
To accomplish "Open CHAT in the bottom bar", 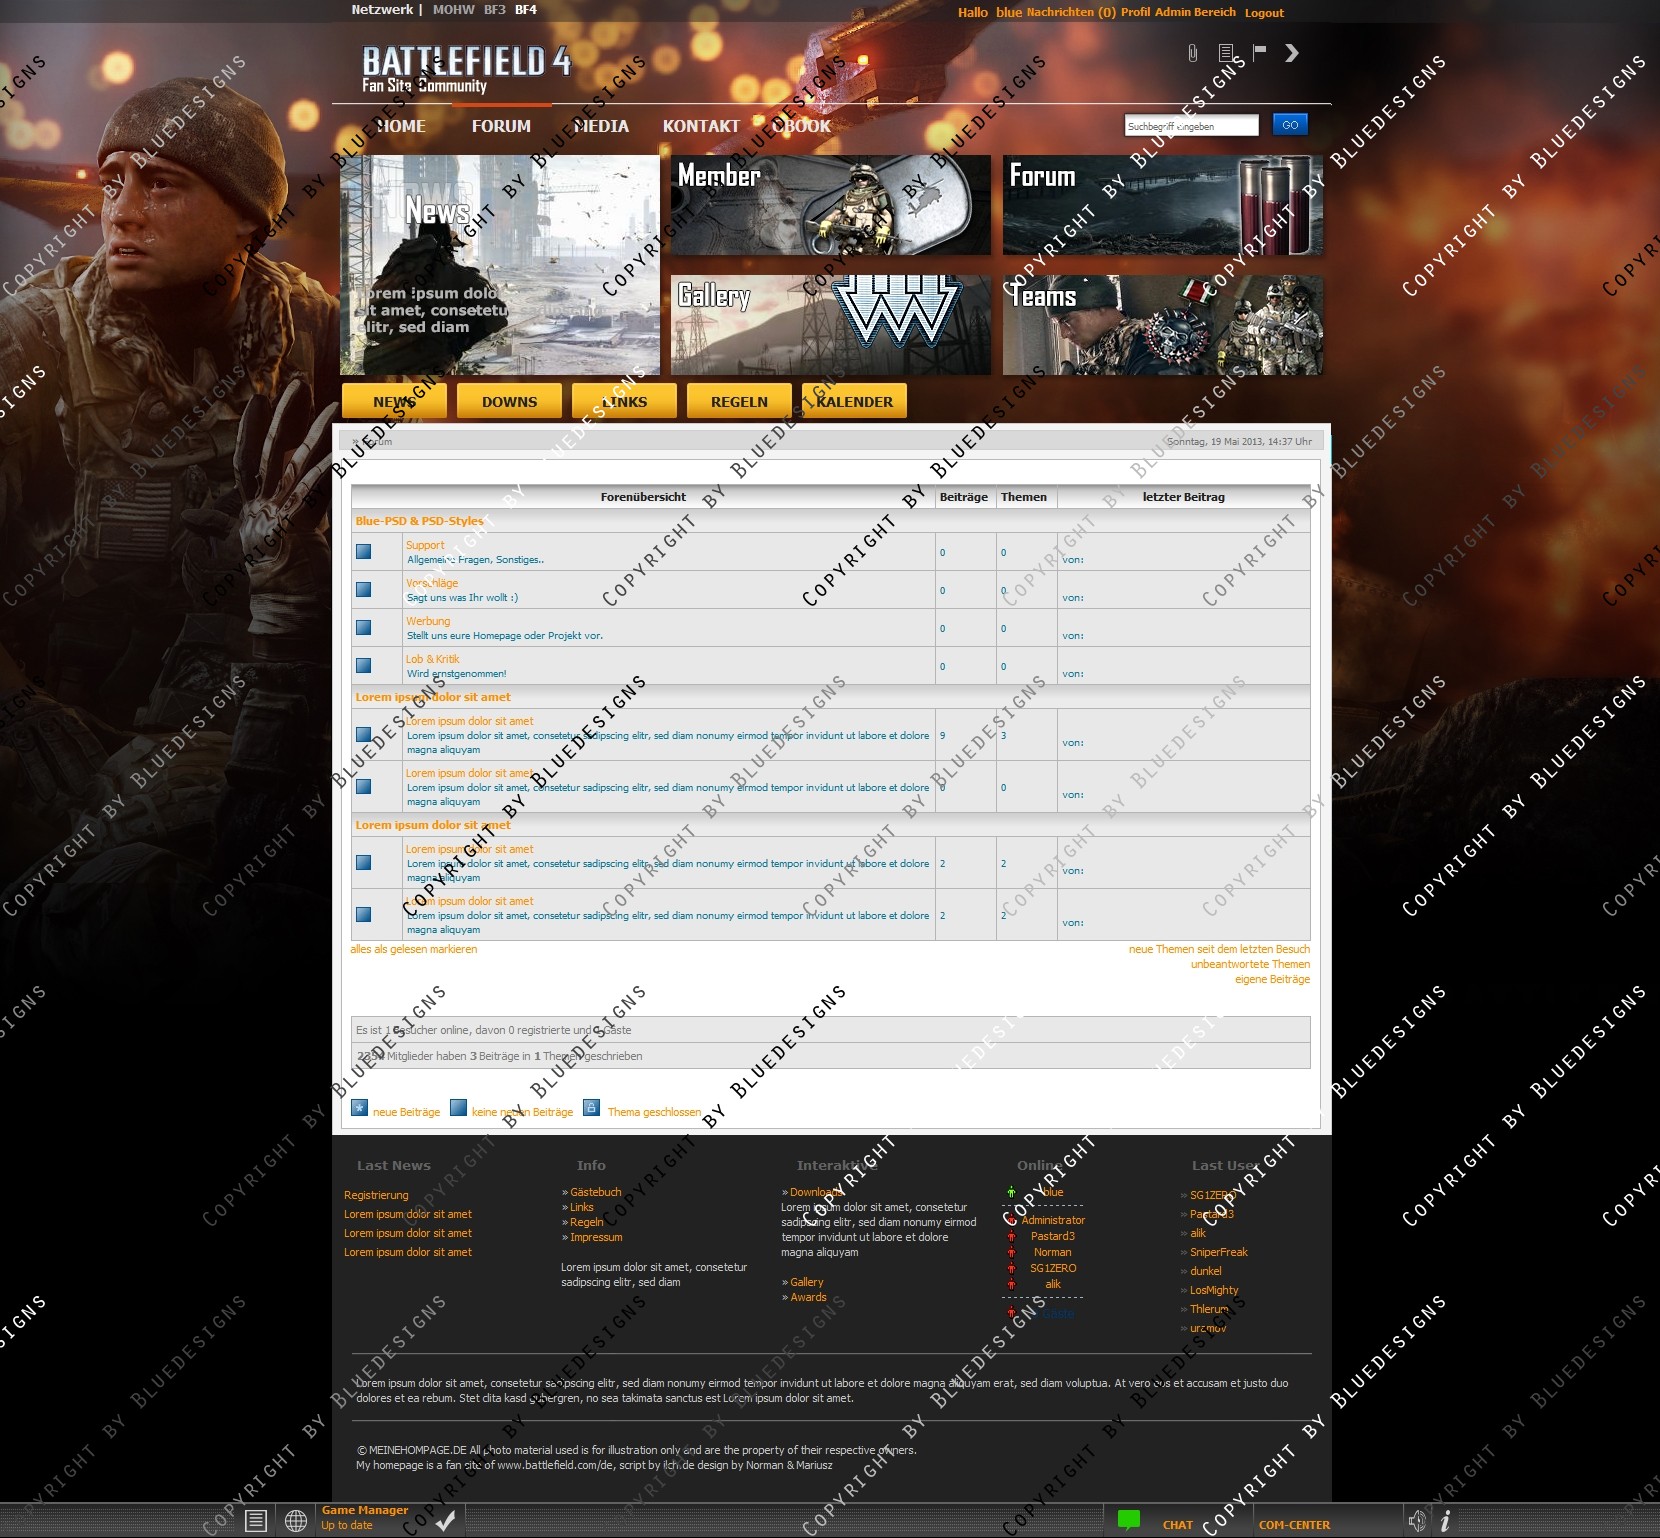I will [1178, 1525].
